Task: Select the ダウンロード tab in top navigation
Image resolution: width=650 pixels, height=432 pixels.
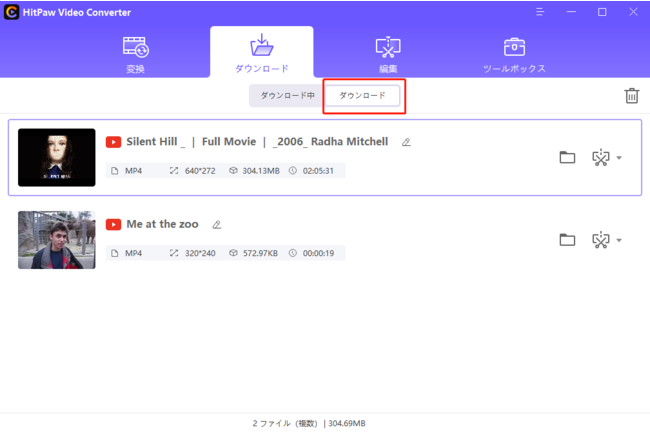Action: [261, 54]
